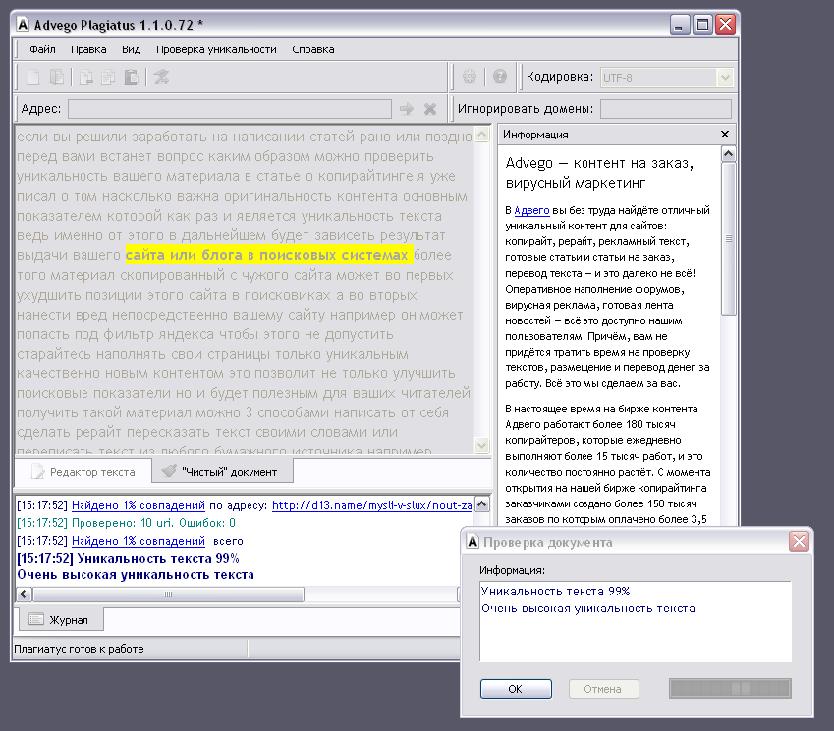Click the uniqueness check toolbar icon

(161, 78)
